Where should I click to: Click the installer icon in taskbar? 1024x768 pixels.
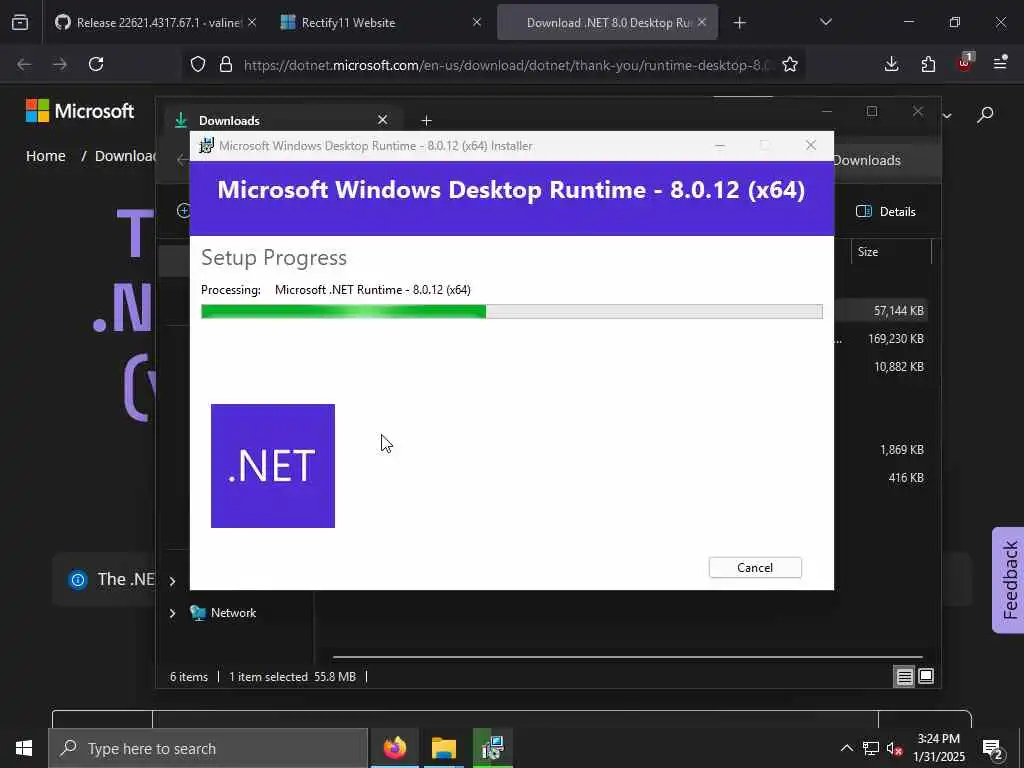[492, 748]
